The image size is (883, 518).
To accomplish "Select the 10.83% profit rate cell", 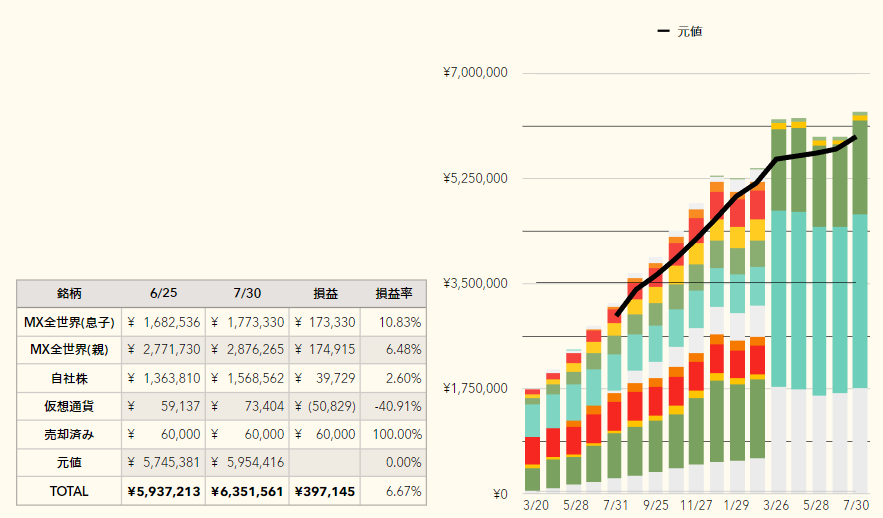I will (x=394, y=322).
